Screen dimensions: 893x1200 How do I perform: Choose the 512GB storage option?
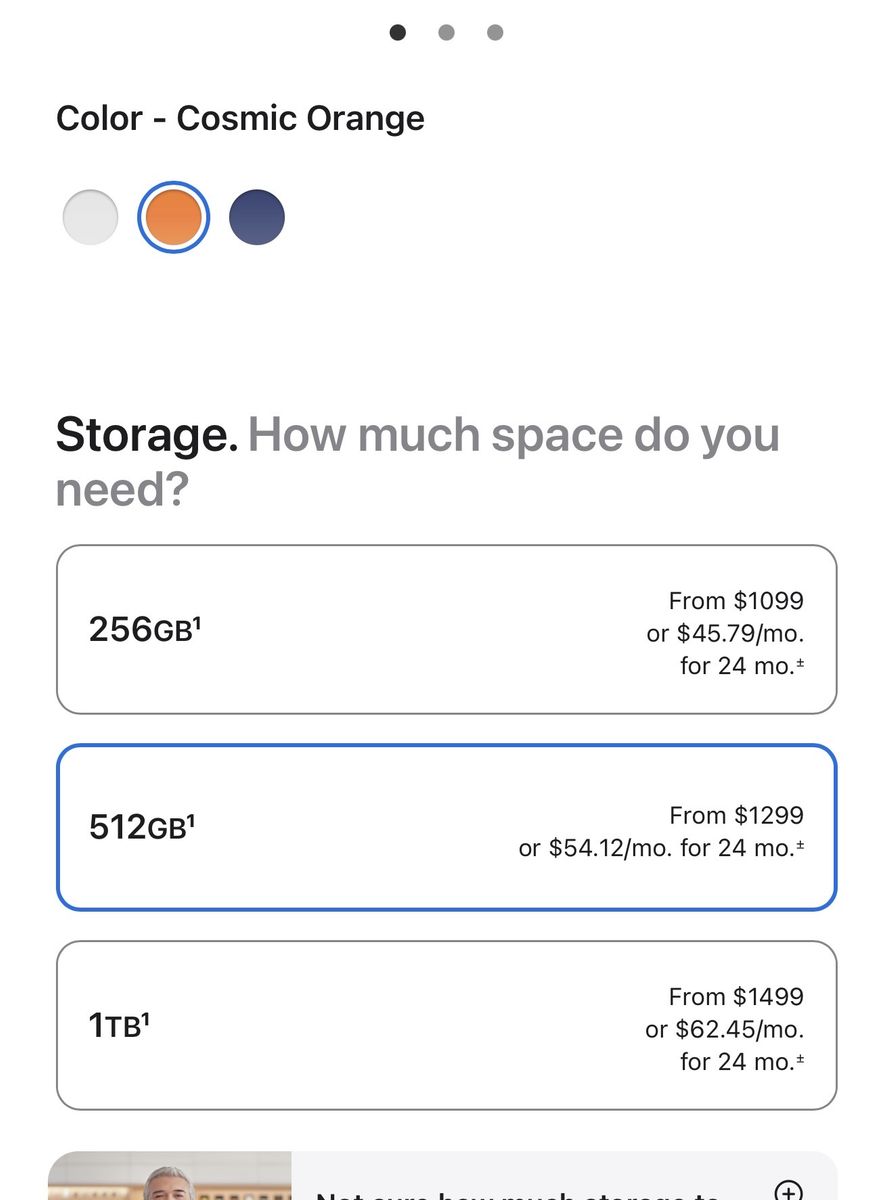point(446,827)
